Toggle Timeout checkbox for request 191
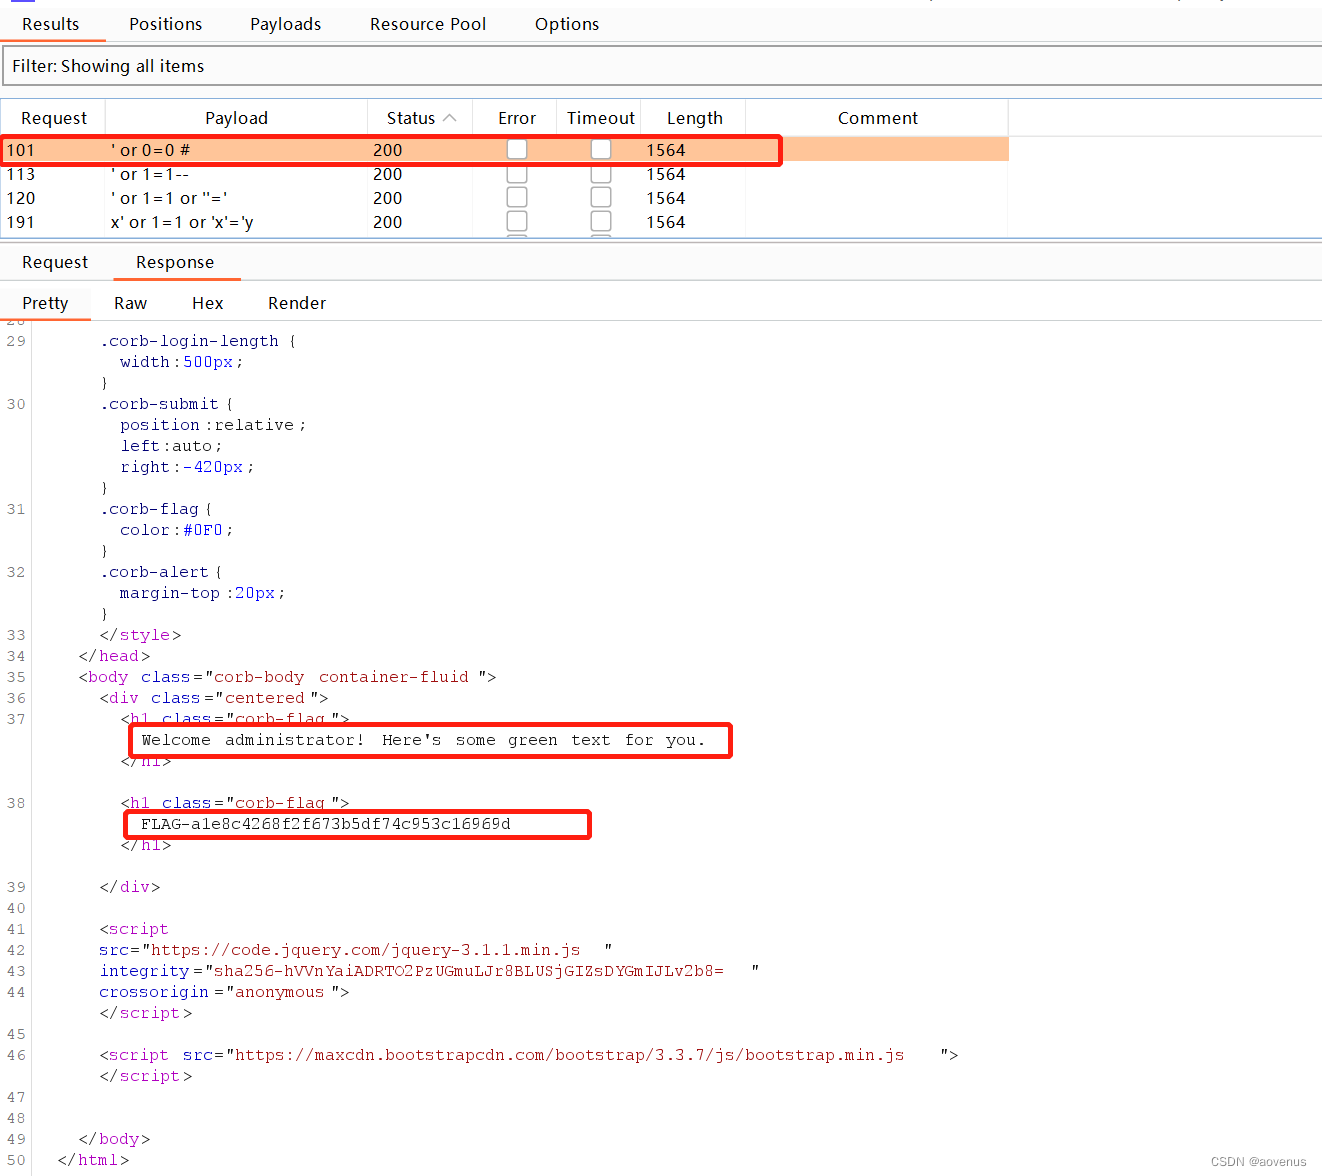The image size is (1322, 1176). [601, 222]
